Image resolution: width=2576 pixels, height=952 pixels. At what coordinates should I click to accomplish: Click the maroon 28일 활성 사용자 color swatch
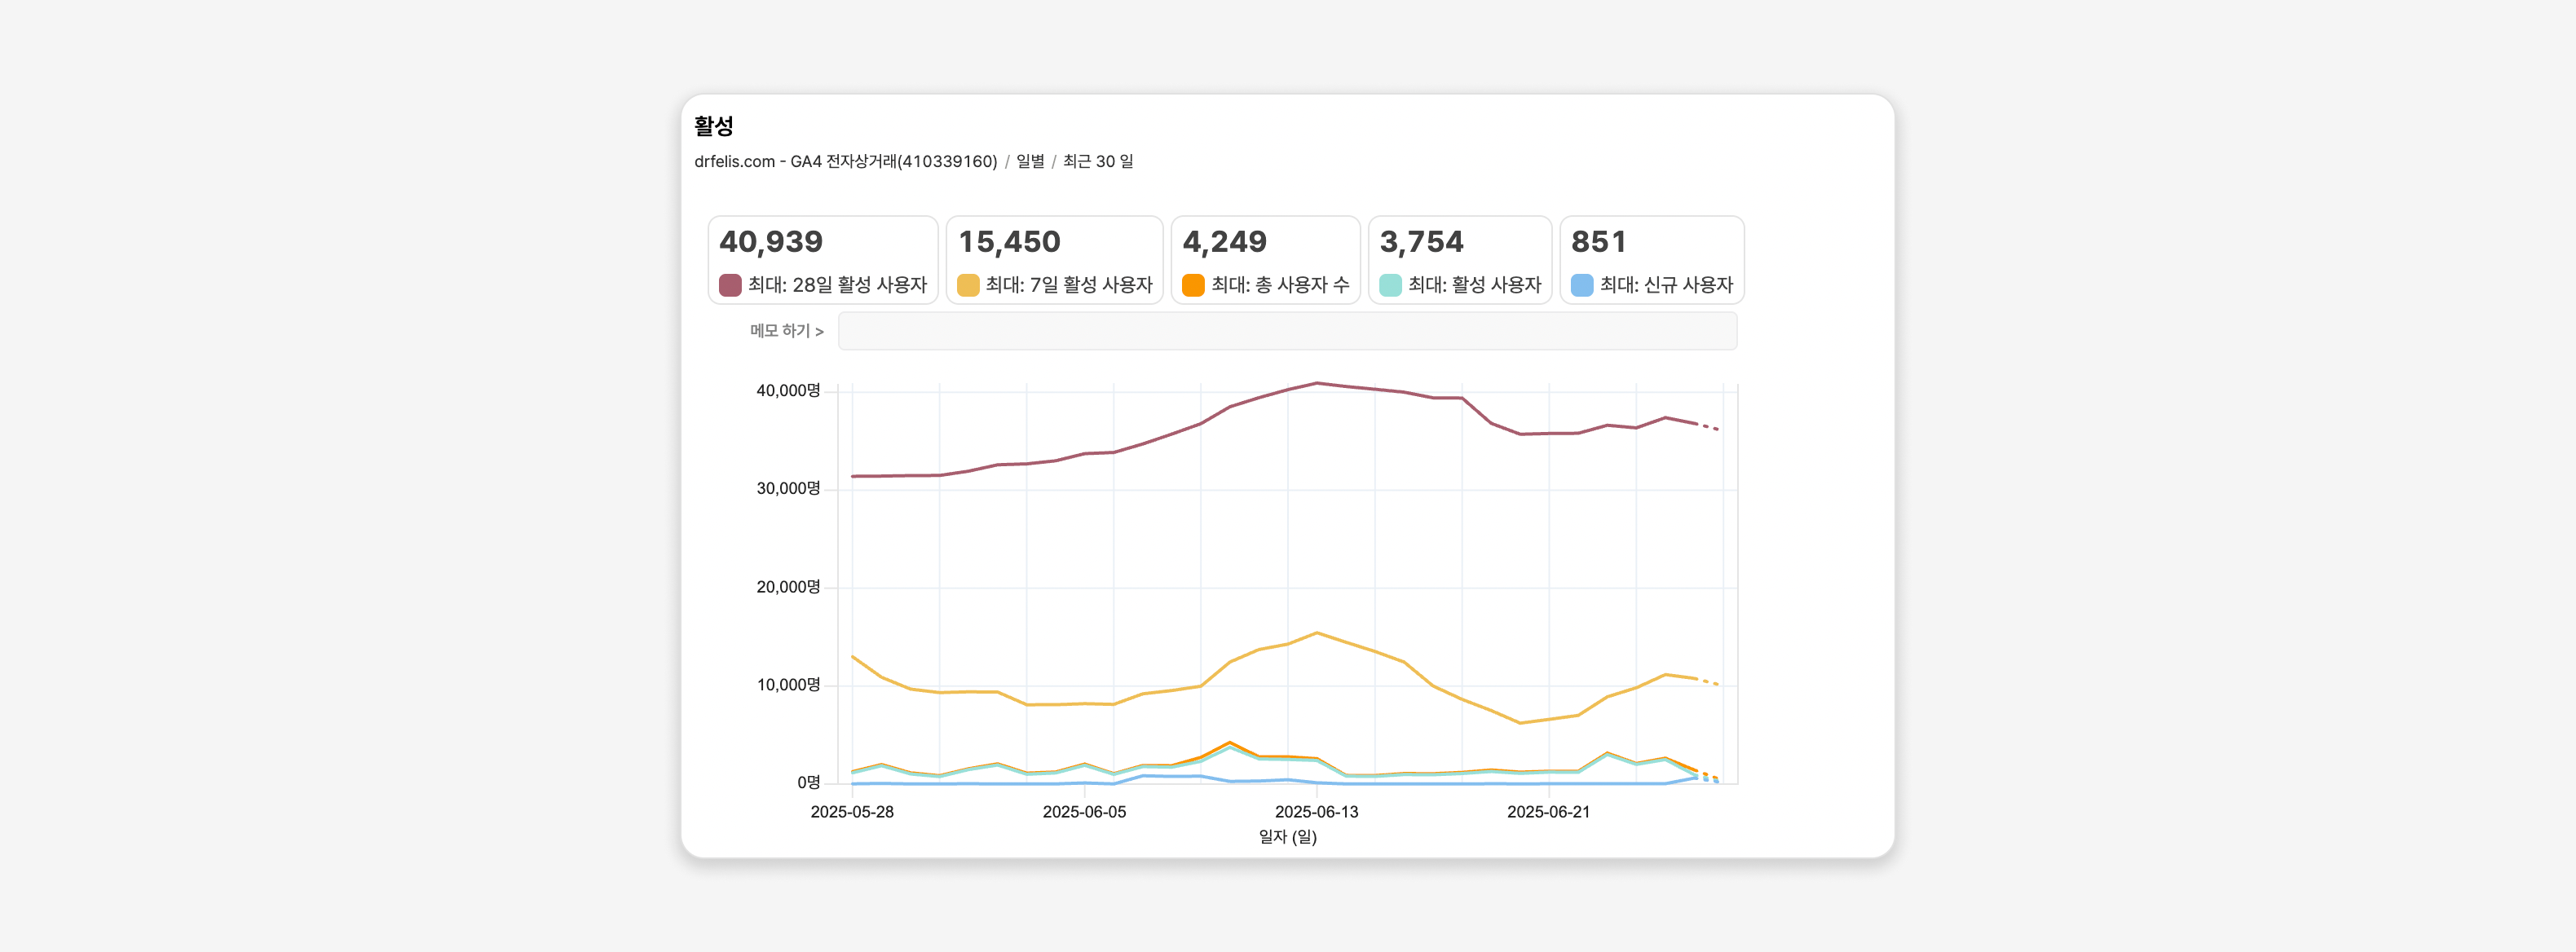(730, 285)
